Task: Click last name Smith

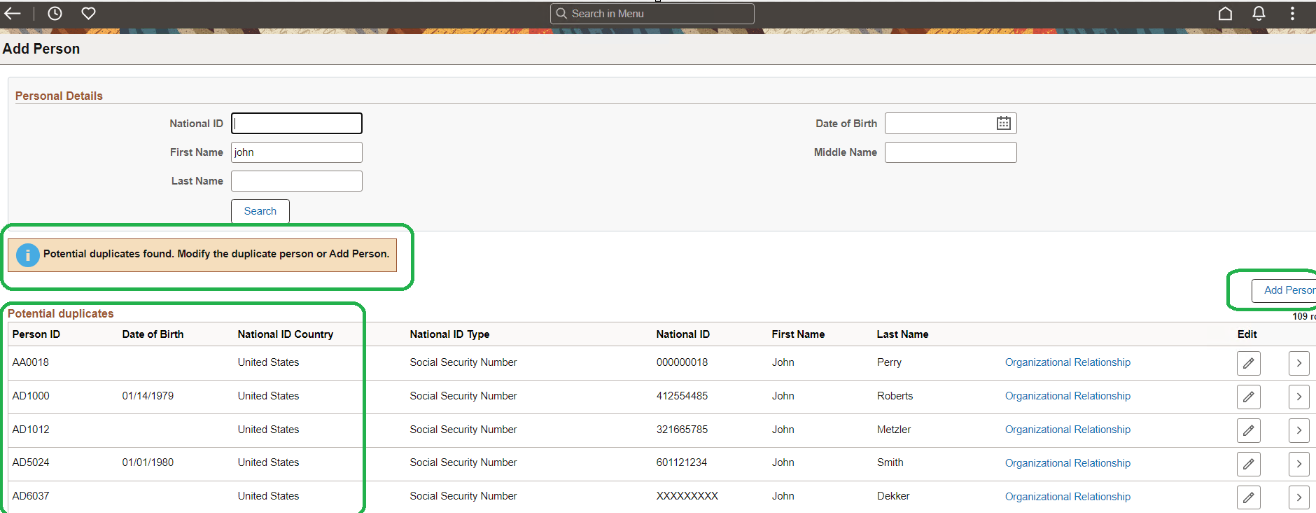Action: [x=890, y=462]
